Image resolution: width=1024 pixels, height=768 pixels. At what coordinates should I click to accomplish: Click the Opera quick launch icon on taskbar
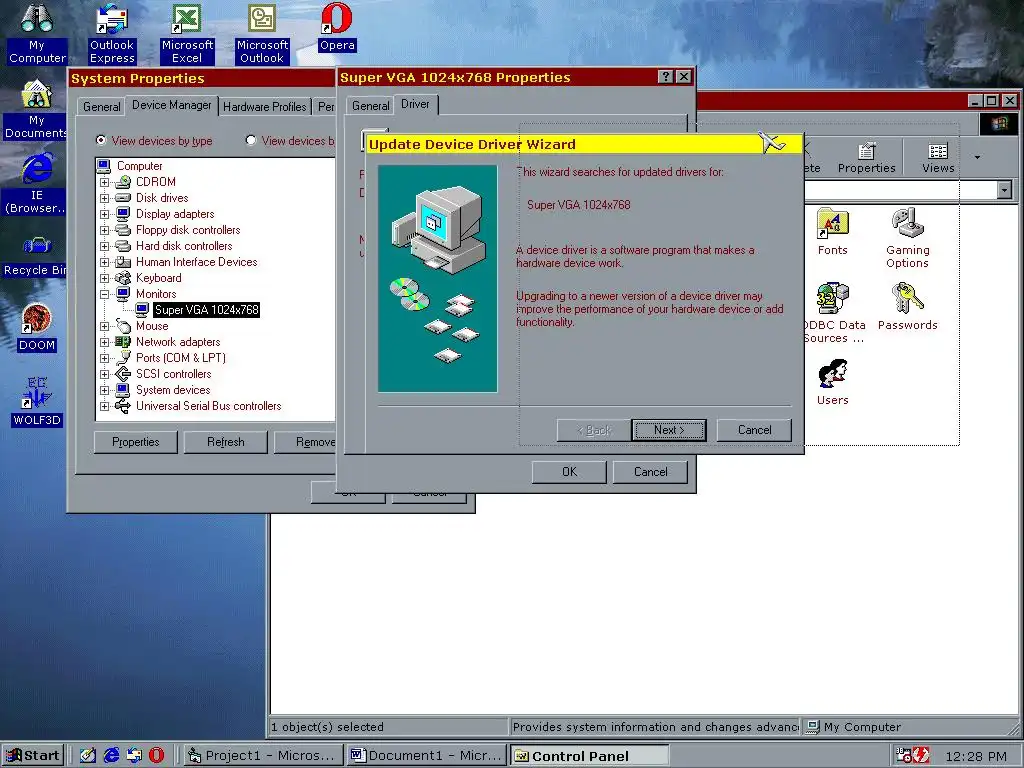[x=156, y=755]
